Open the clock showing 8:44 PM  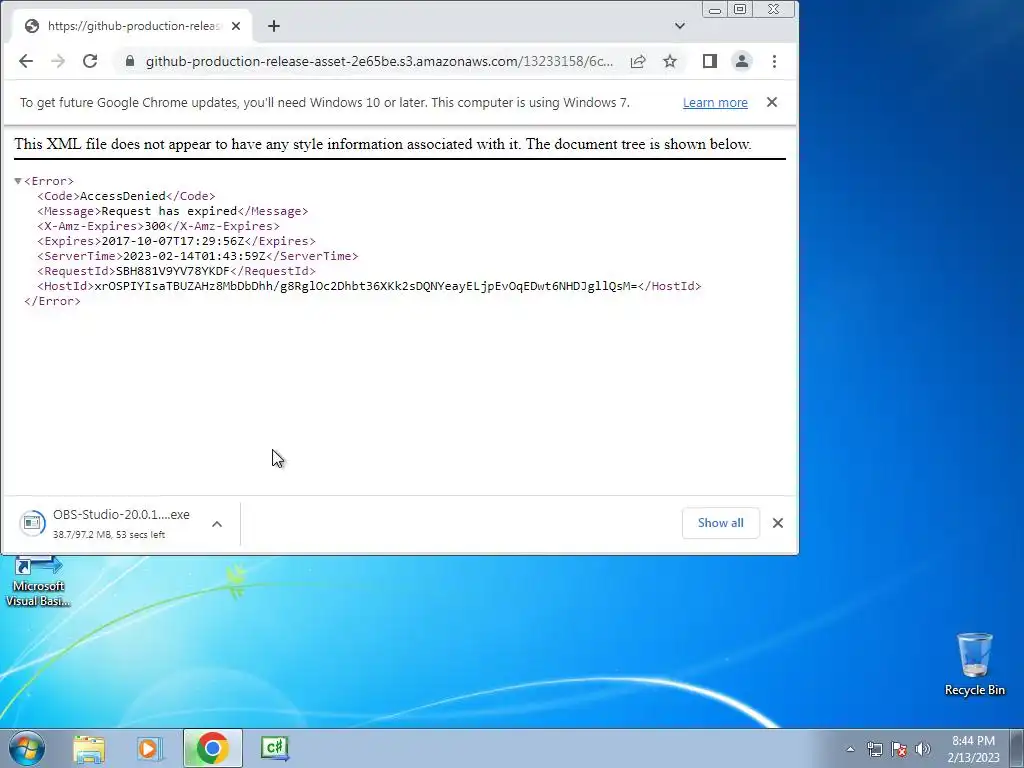(973, 749)
